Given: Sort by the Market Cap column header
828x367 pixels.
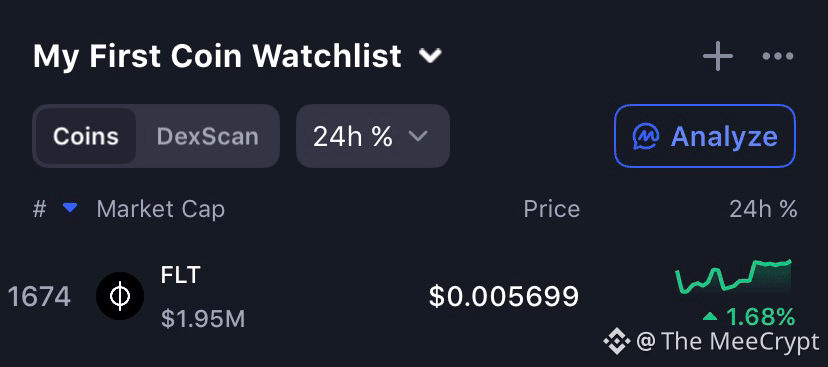Looking at the screenshot, I should coord(161,209).
